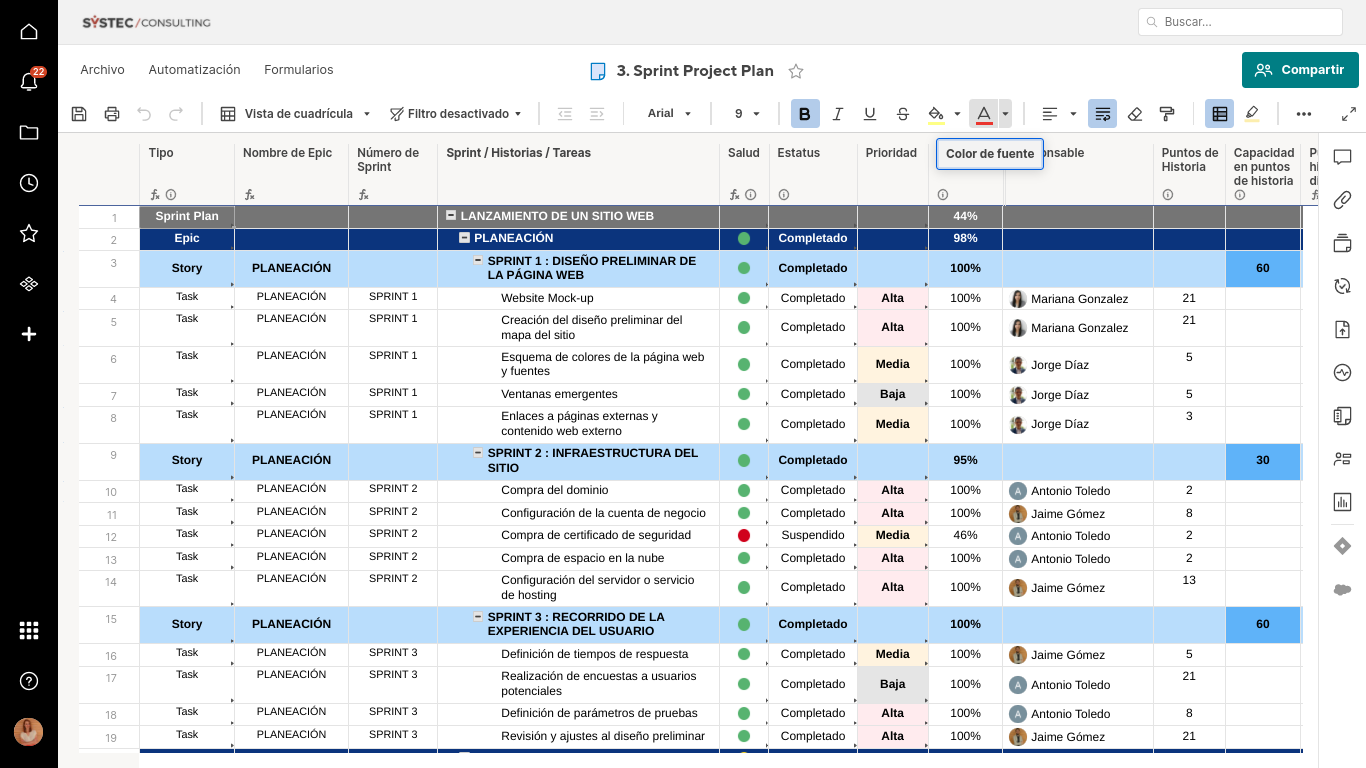Click the font color A swatch

(984, 114)
